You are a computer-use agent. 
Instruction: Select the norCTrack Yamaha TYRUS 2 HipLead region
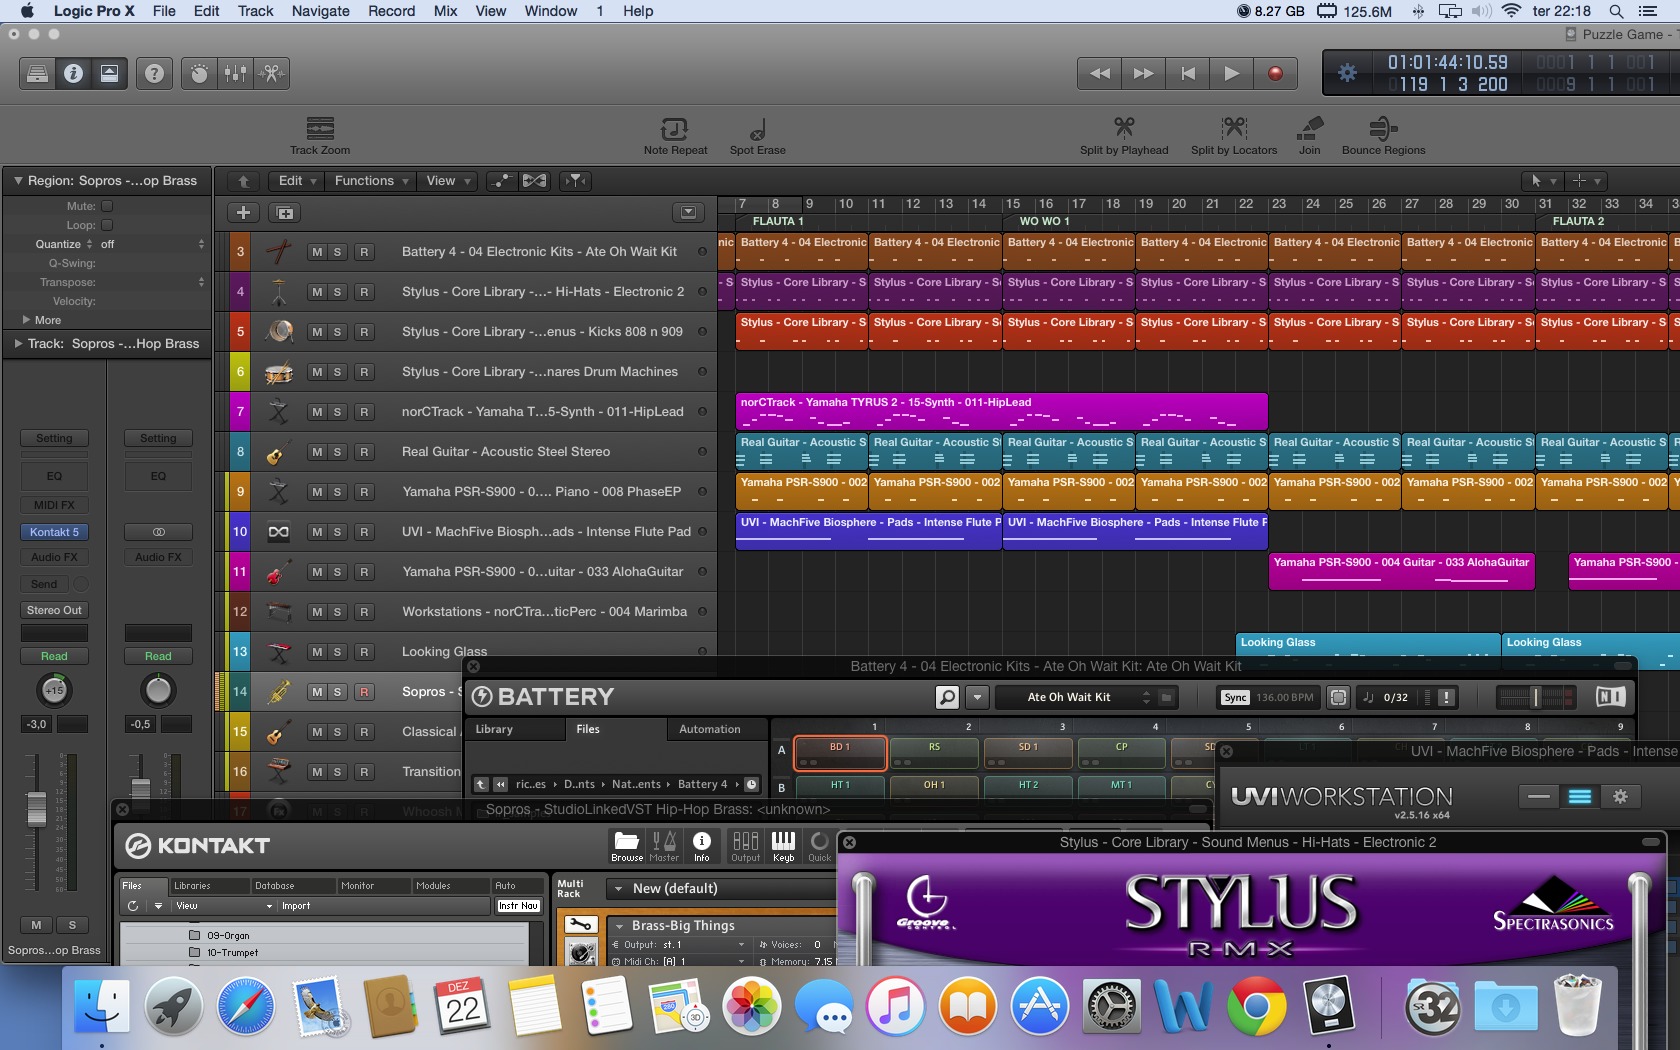click(1001, 411)
